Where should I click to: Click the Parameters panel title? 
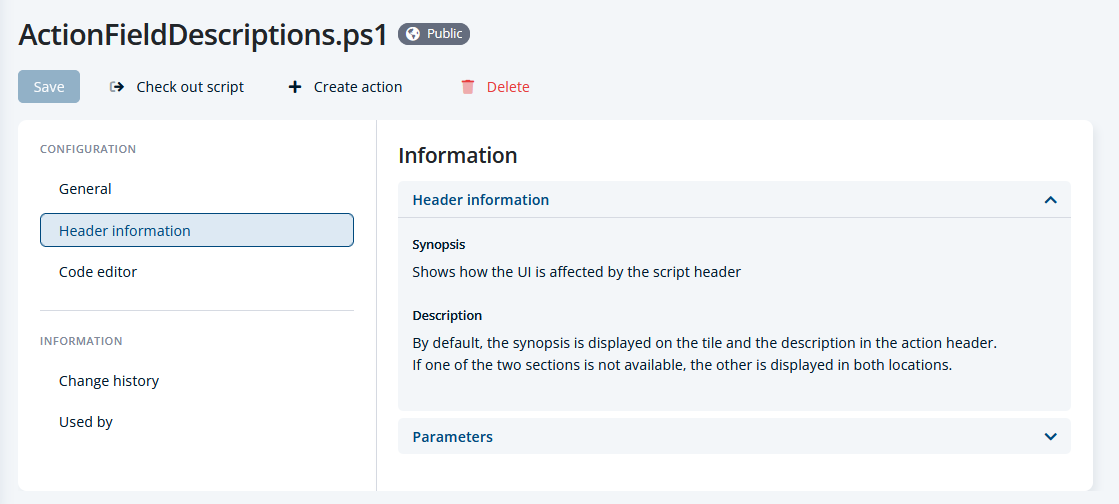pos(452,437)
